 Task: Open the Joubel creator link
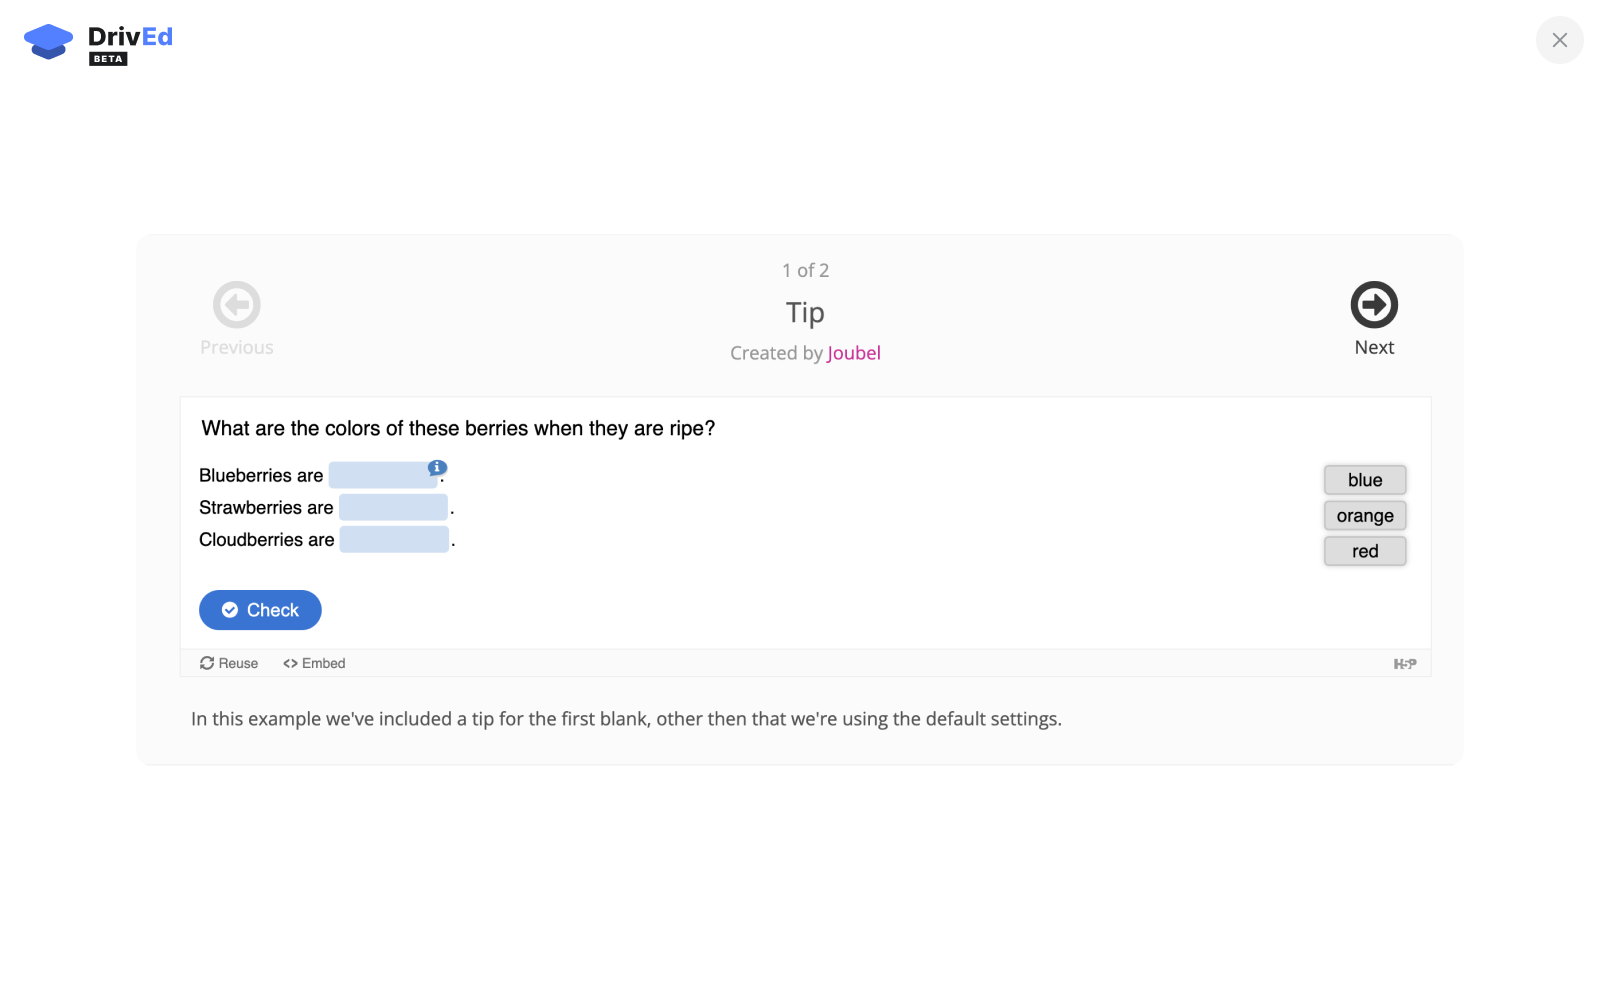(854, 353)
